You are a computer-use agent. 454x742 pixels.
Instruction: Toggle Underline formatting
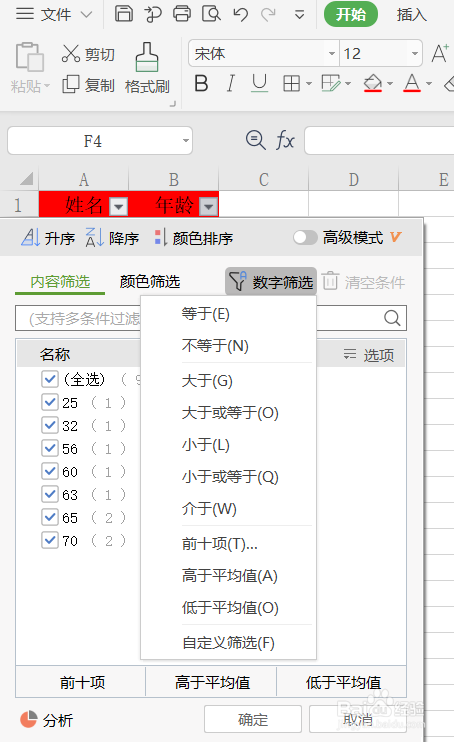[259, 83]
